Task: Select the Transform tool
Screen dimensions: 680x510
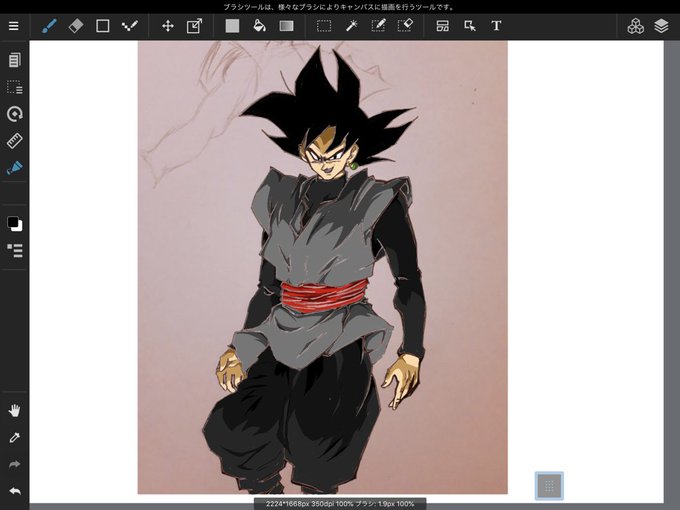Action: pos(194,26)
